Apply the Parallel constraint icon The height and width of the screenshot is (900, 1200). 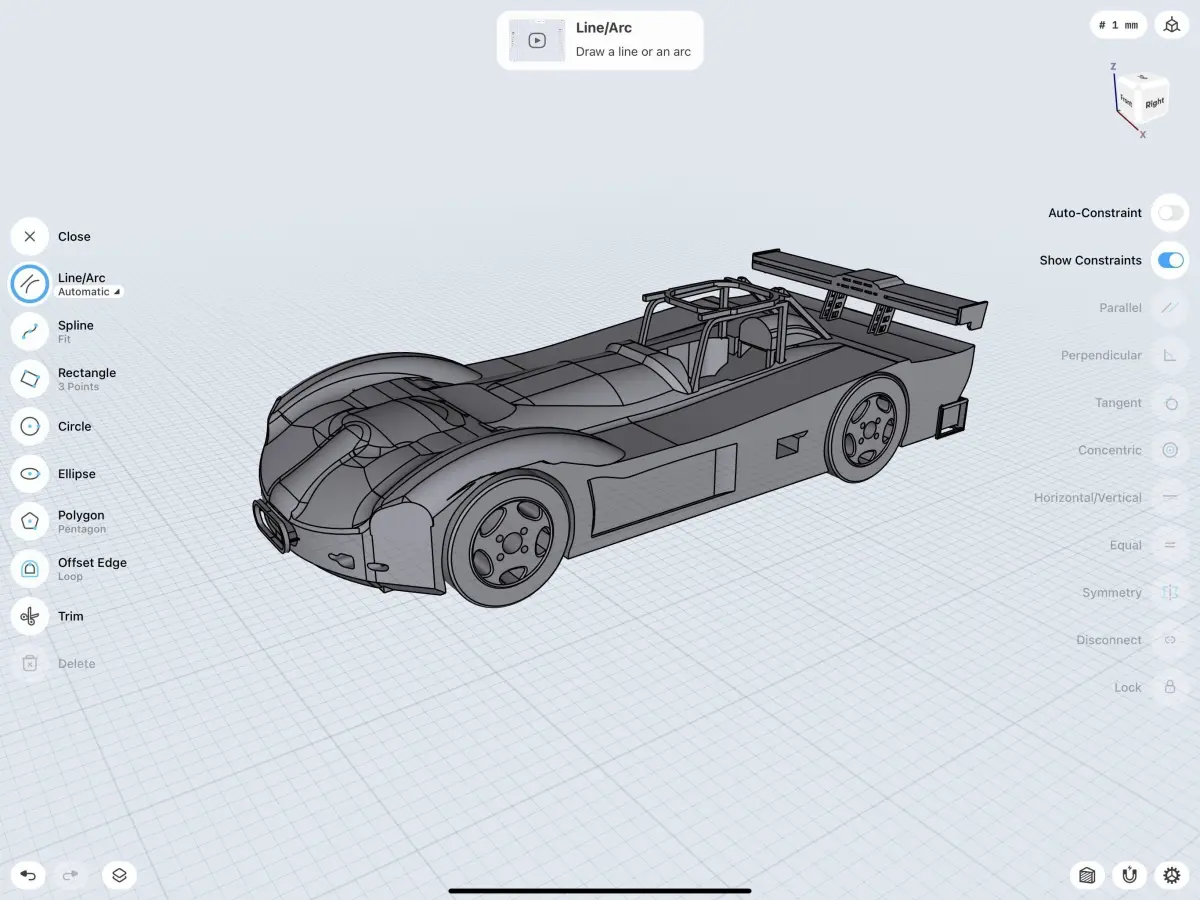pos(1170,308)
